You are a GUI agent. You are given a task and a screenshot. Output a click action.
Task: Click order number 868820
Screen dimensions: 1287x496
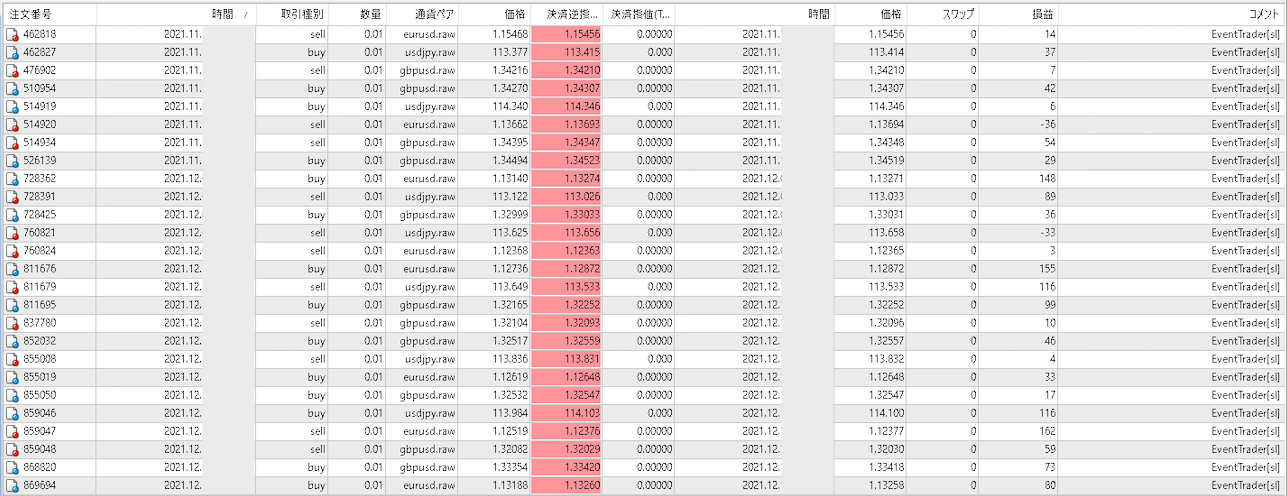pos(40,466)
